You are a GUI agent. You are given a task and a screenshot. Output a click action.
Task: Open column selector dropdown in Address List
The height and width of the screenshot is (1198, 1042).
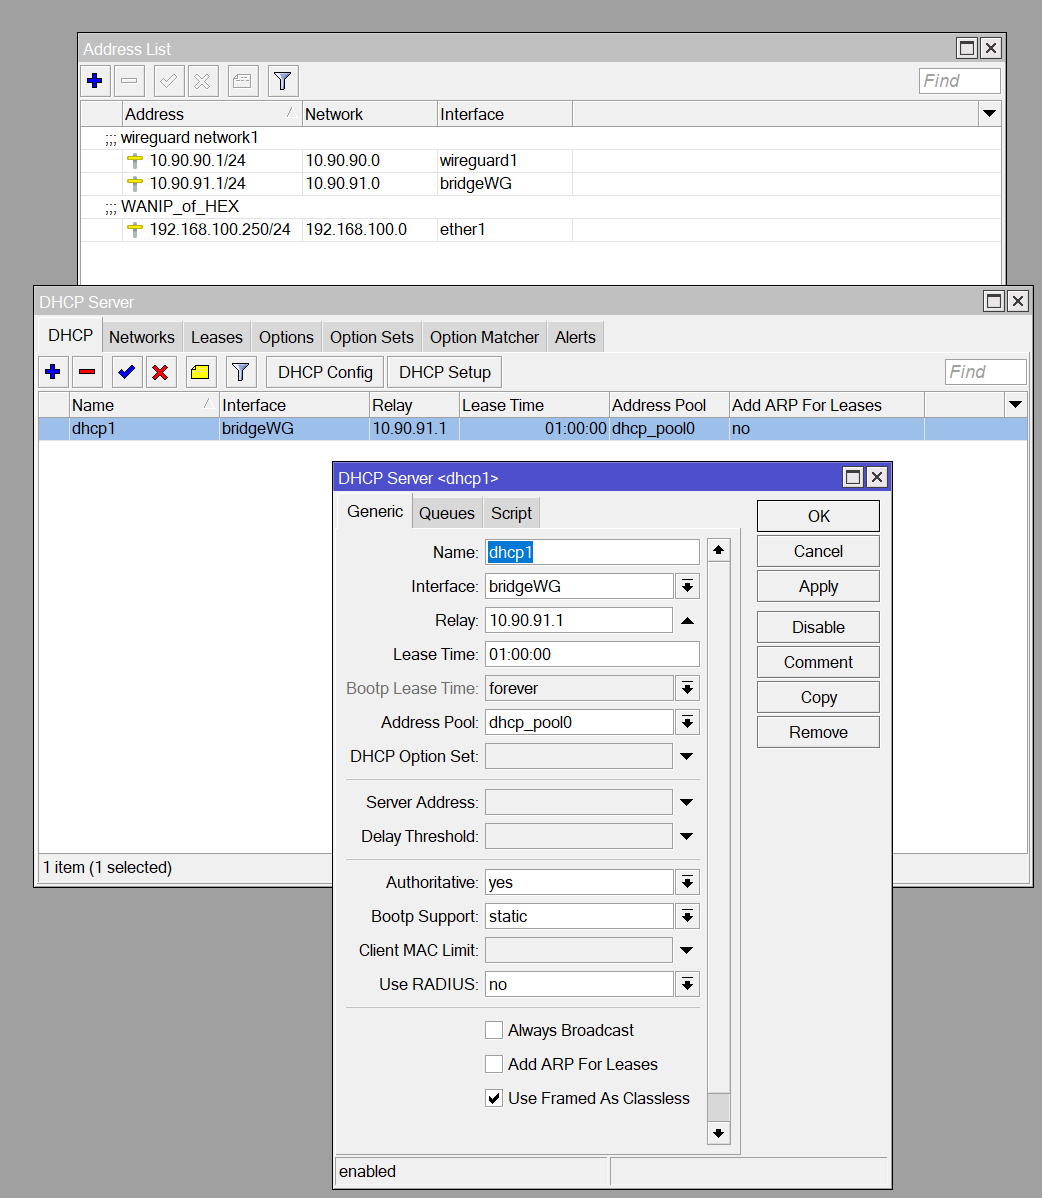point(989,114)
